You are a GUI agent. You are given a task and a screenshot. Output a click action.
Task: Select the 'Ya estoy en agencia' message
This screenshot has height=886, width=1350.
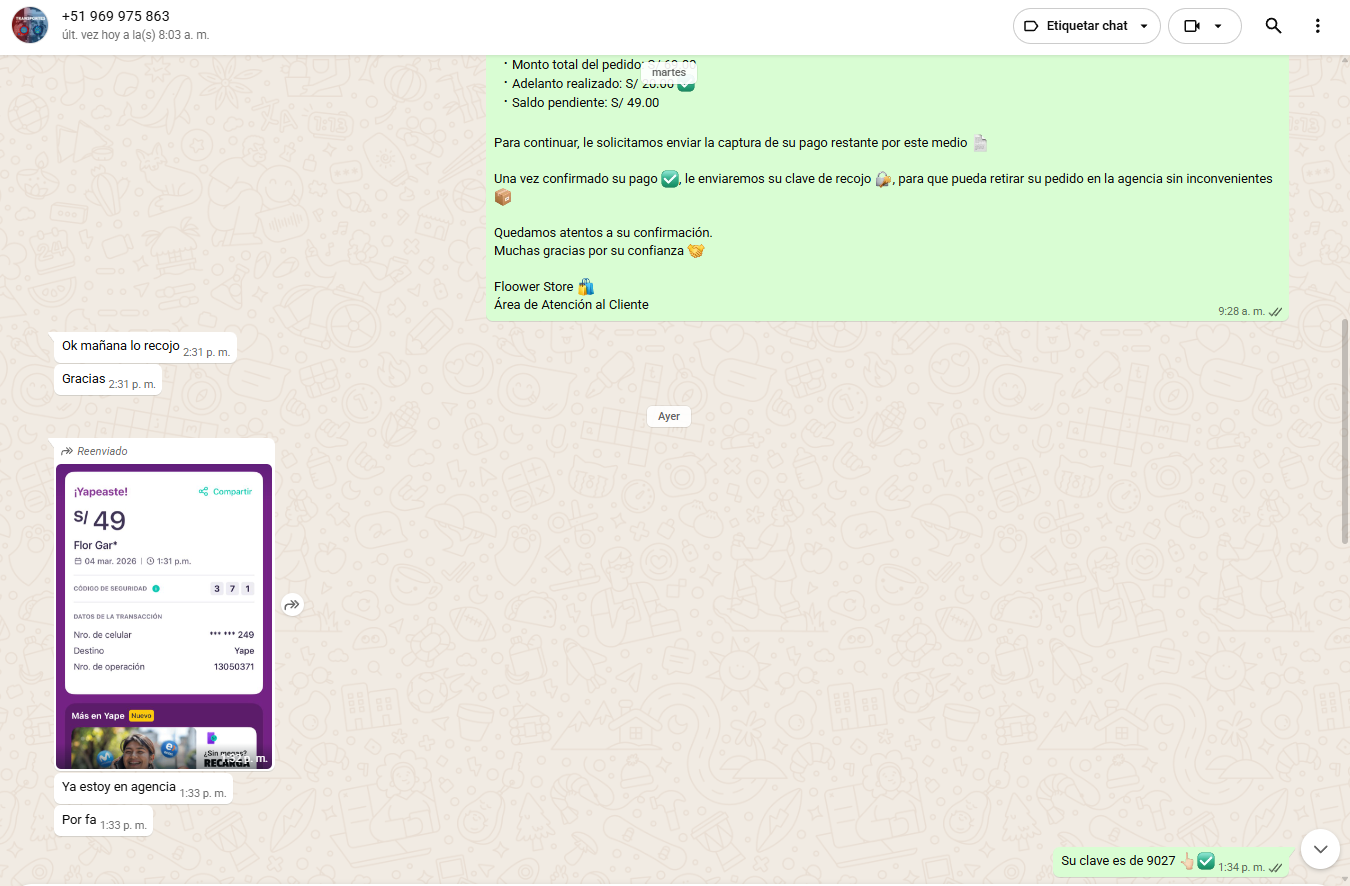pyautogui.click(x=119, y=788)
